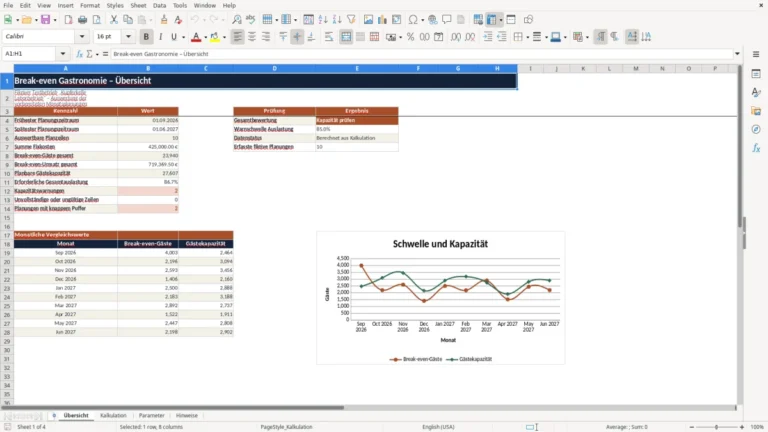This screenshot has height=432, width=768.
Task: Toggle the AutoFilter funnel icon
Action: [x=351, y=20]
